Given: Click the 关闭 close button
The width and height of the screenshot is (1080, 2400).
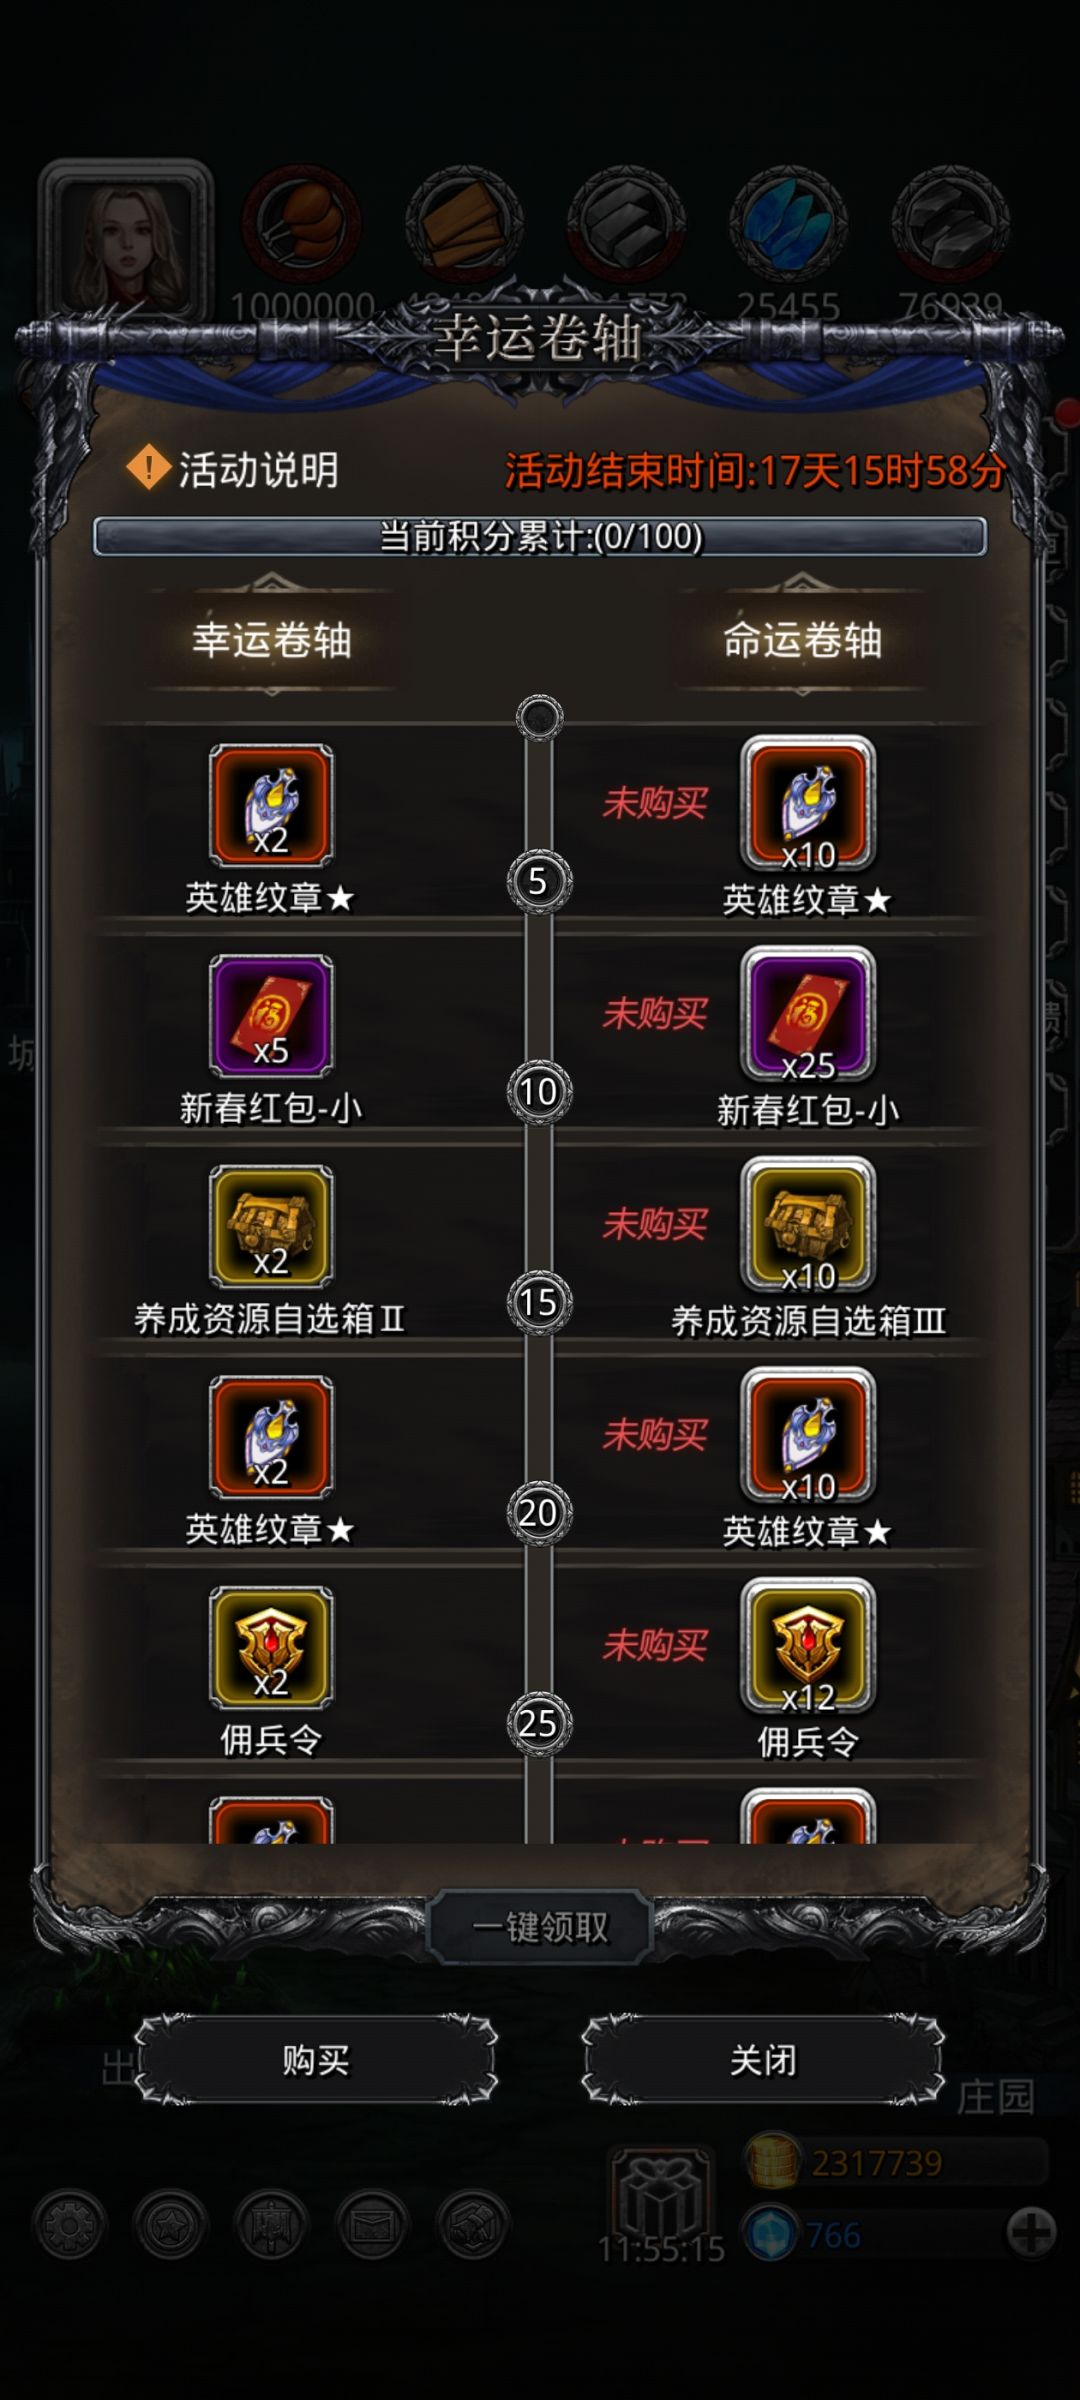Looking at the screenshot, I should pyautogui.click(x=763, y=2060).
